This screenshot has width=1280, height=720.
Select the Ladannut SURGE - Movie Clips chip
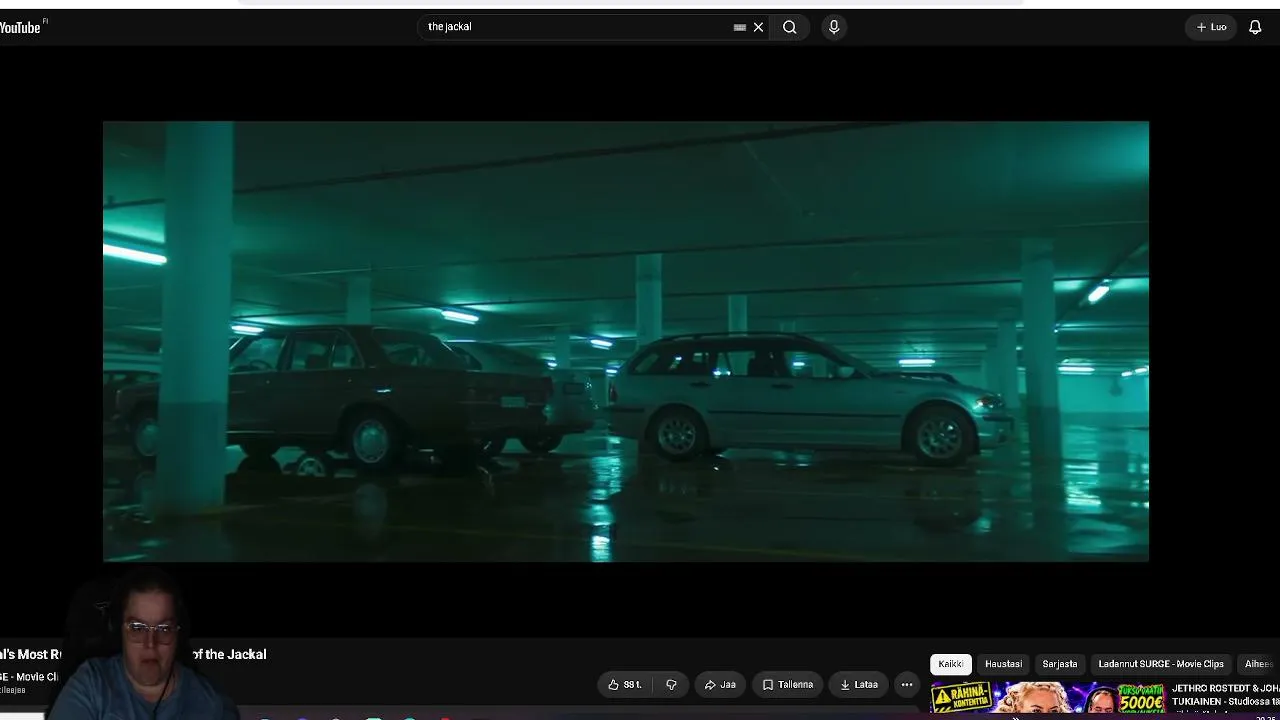(1161, 664)
